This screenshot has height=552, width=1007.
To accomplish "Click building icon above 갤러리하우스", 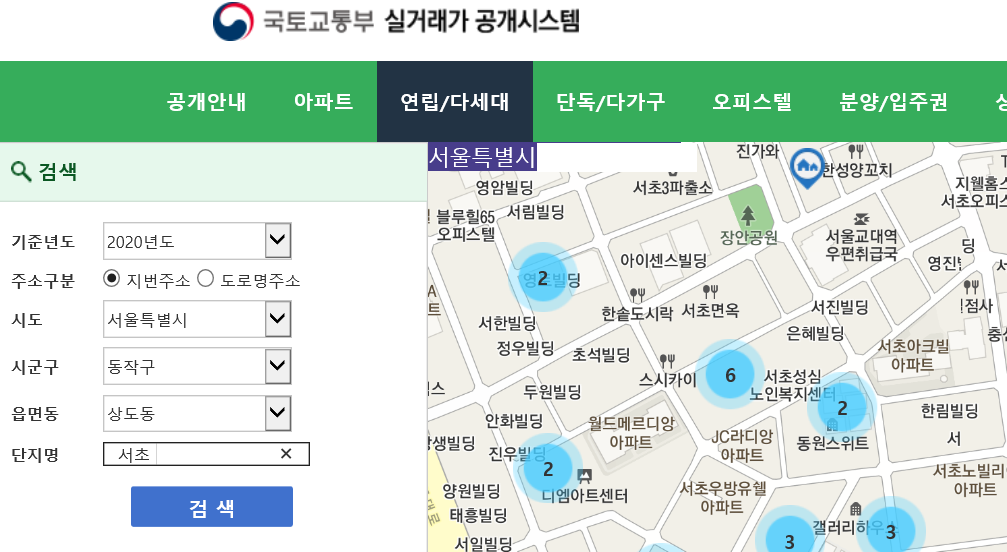I will point(855,509).
